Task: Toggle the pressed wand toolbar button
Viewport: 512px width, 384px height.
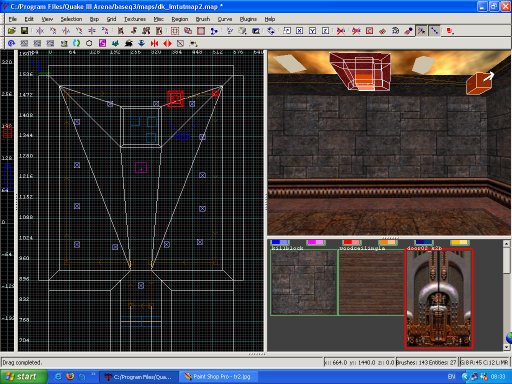Action: click(421, 31)
